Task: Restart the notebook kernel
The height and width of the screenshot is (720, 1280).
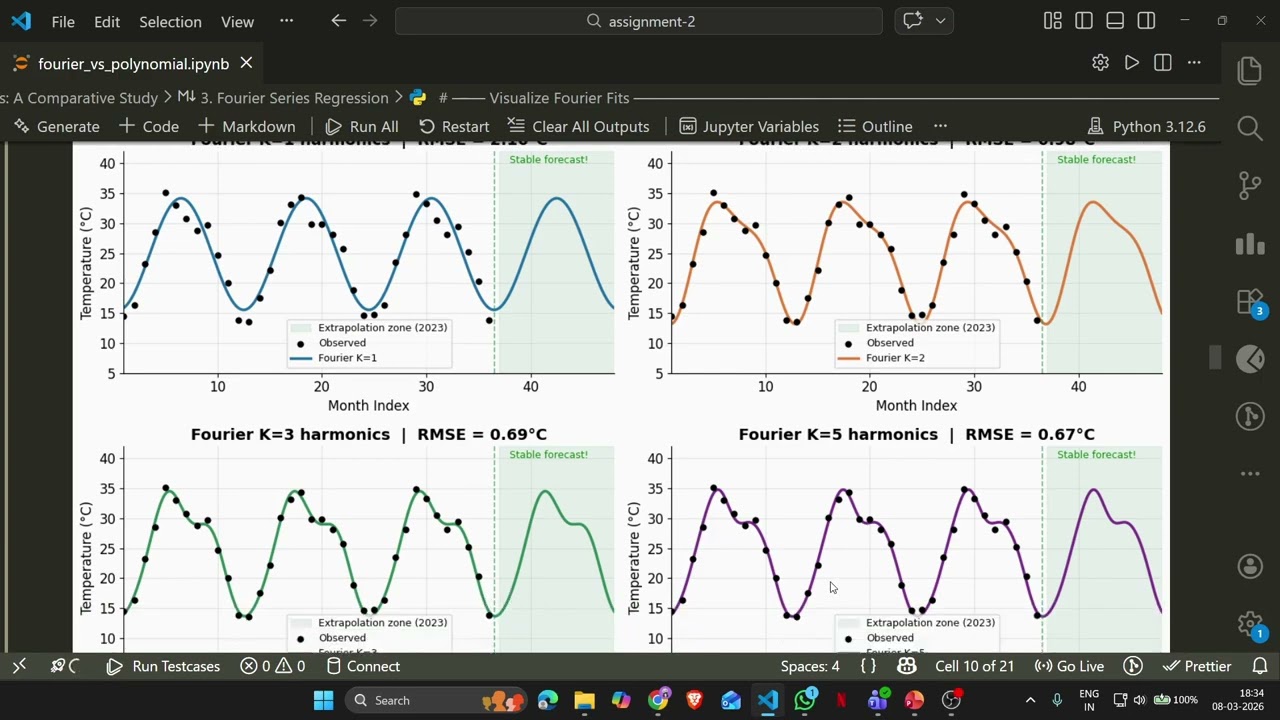Action: point(454,126)
